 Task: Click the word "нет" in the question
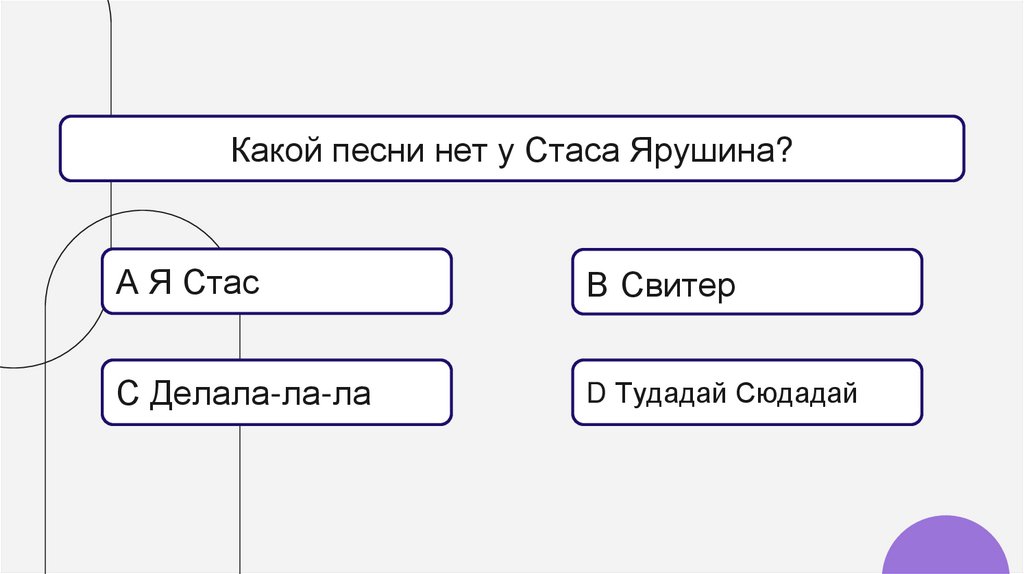coord(447,150)
